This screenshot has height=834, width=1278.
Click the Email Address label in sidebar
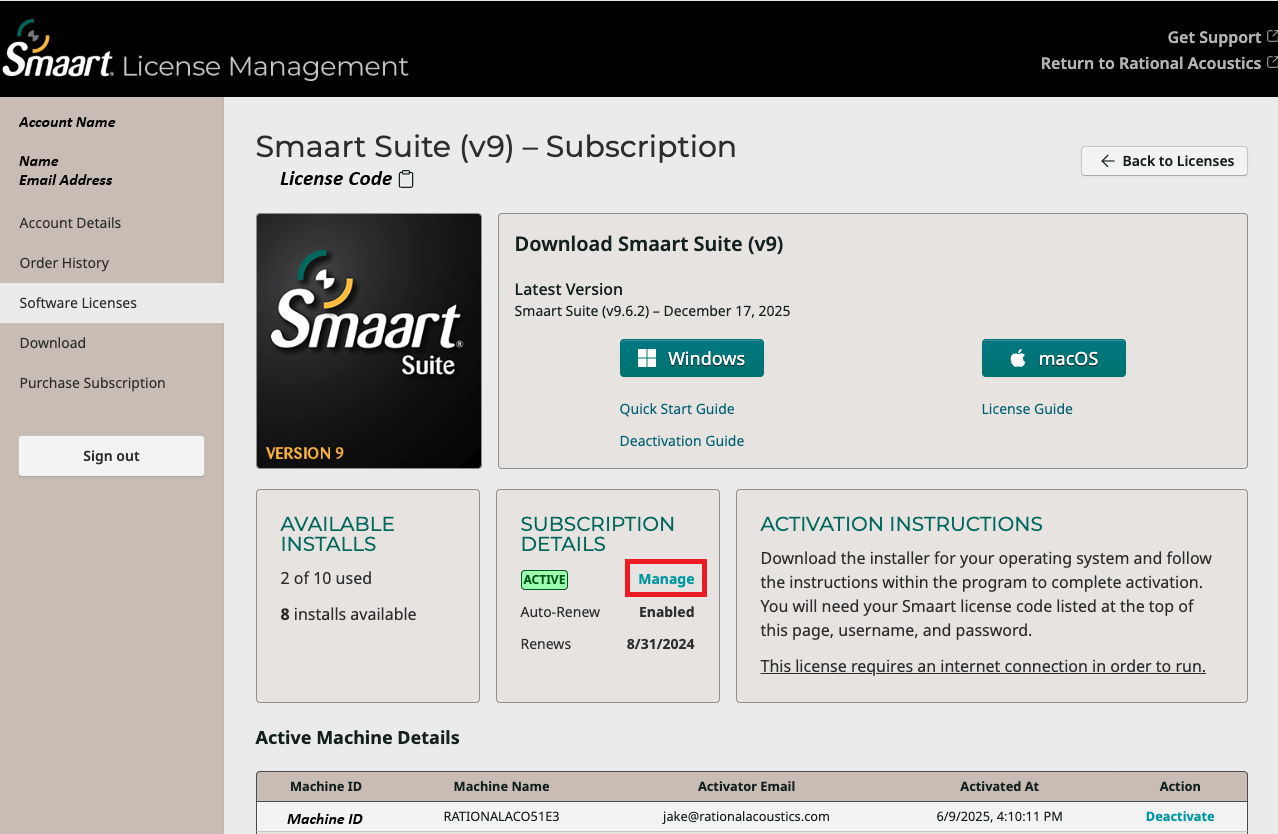pyautogui.click(x=65, y=180)
